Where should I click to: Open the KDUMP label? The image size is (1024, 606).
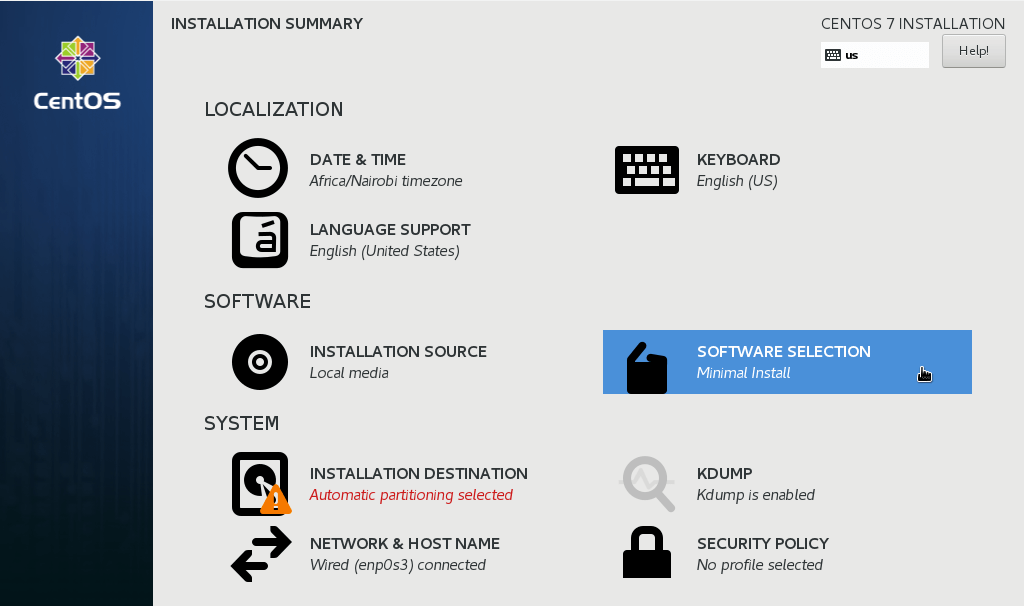coord(725,473)
